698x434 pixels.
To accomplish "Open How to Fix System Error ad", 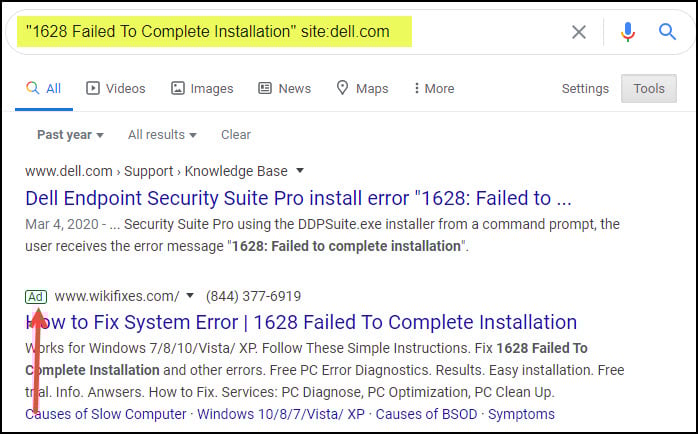I will tap(301, 322).
